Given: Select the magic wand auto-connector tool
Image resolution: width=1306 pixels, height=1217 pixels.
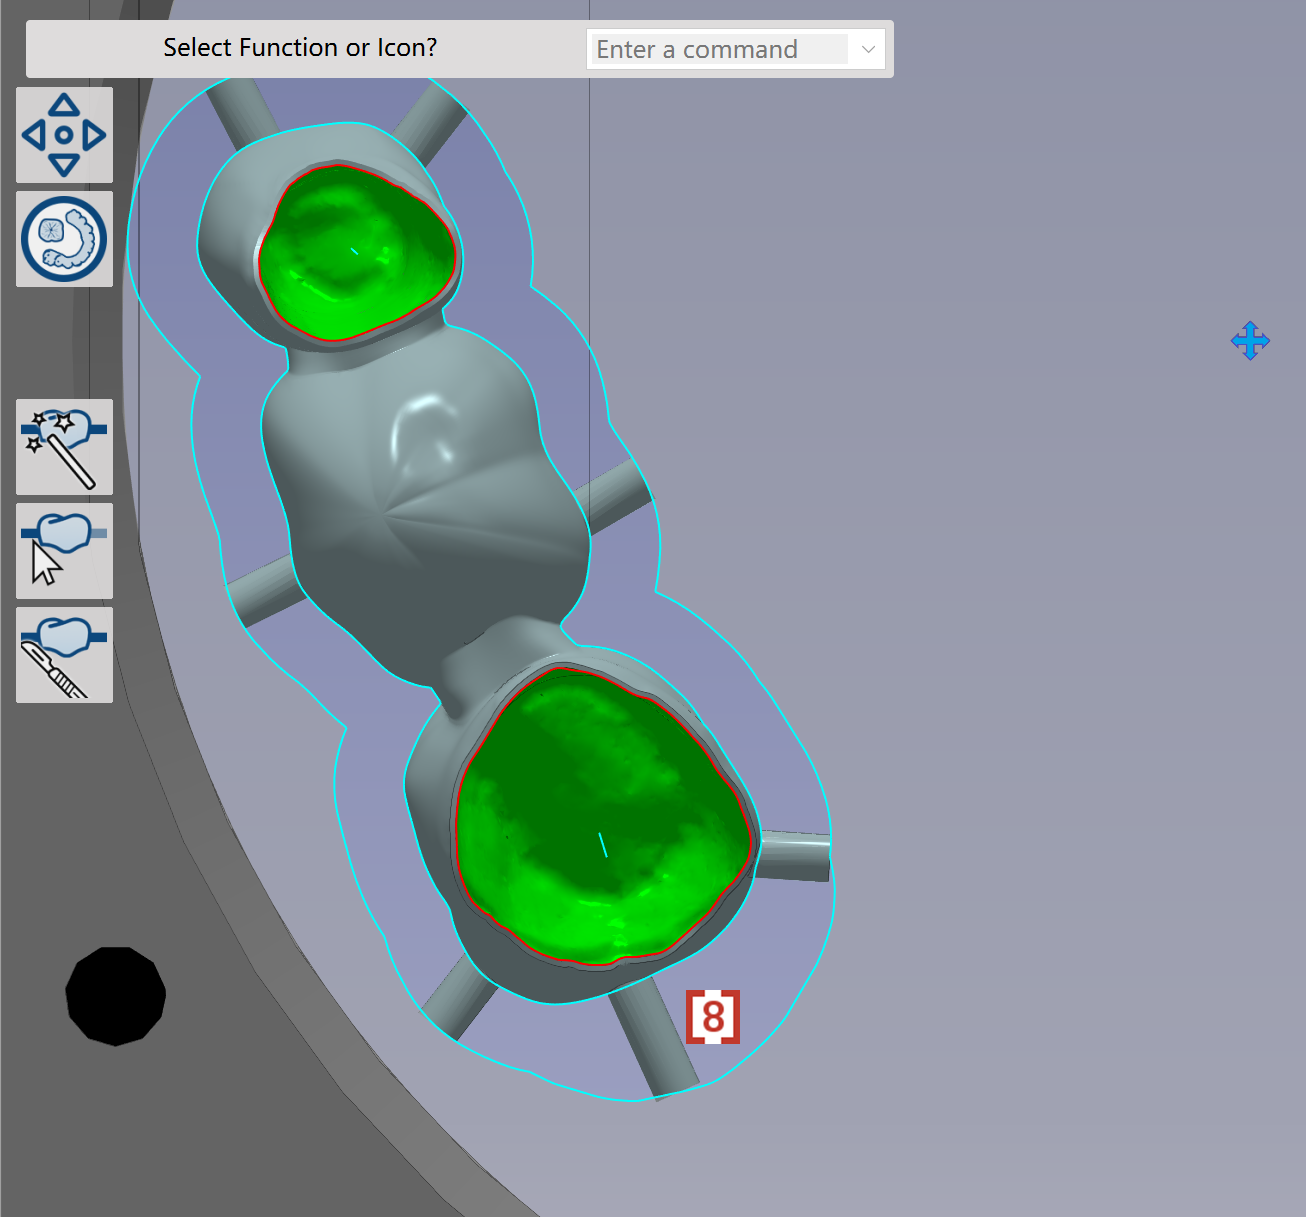Looking at the screenshot, I should click(x=64, y=447).
